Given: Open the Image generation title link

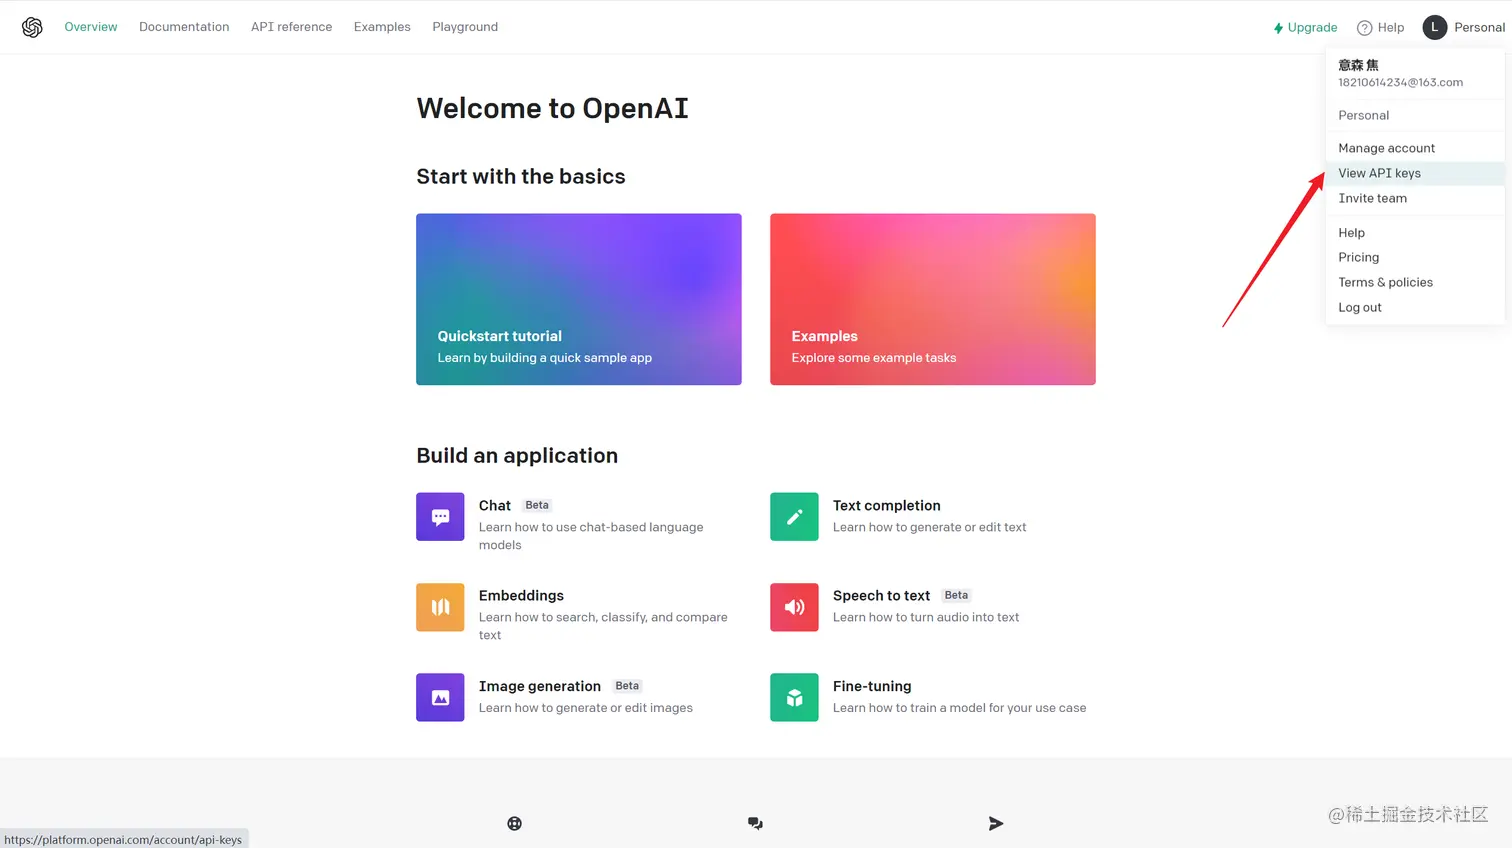Looking at the screenshot, I should (540, 686).
